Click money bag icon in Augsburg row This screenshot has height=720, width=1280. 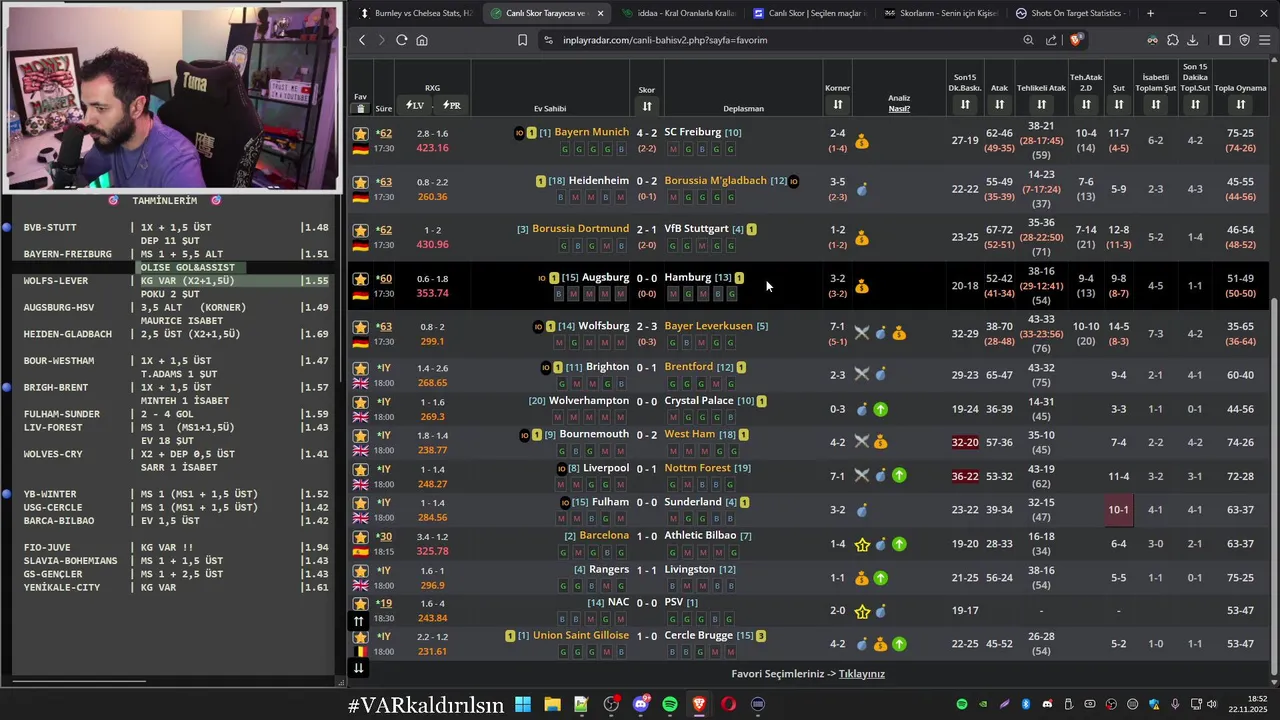(862, 286)
